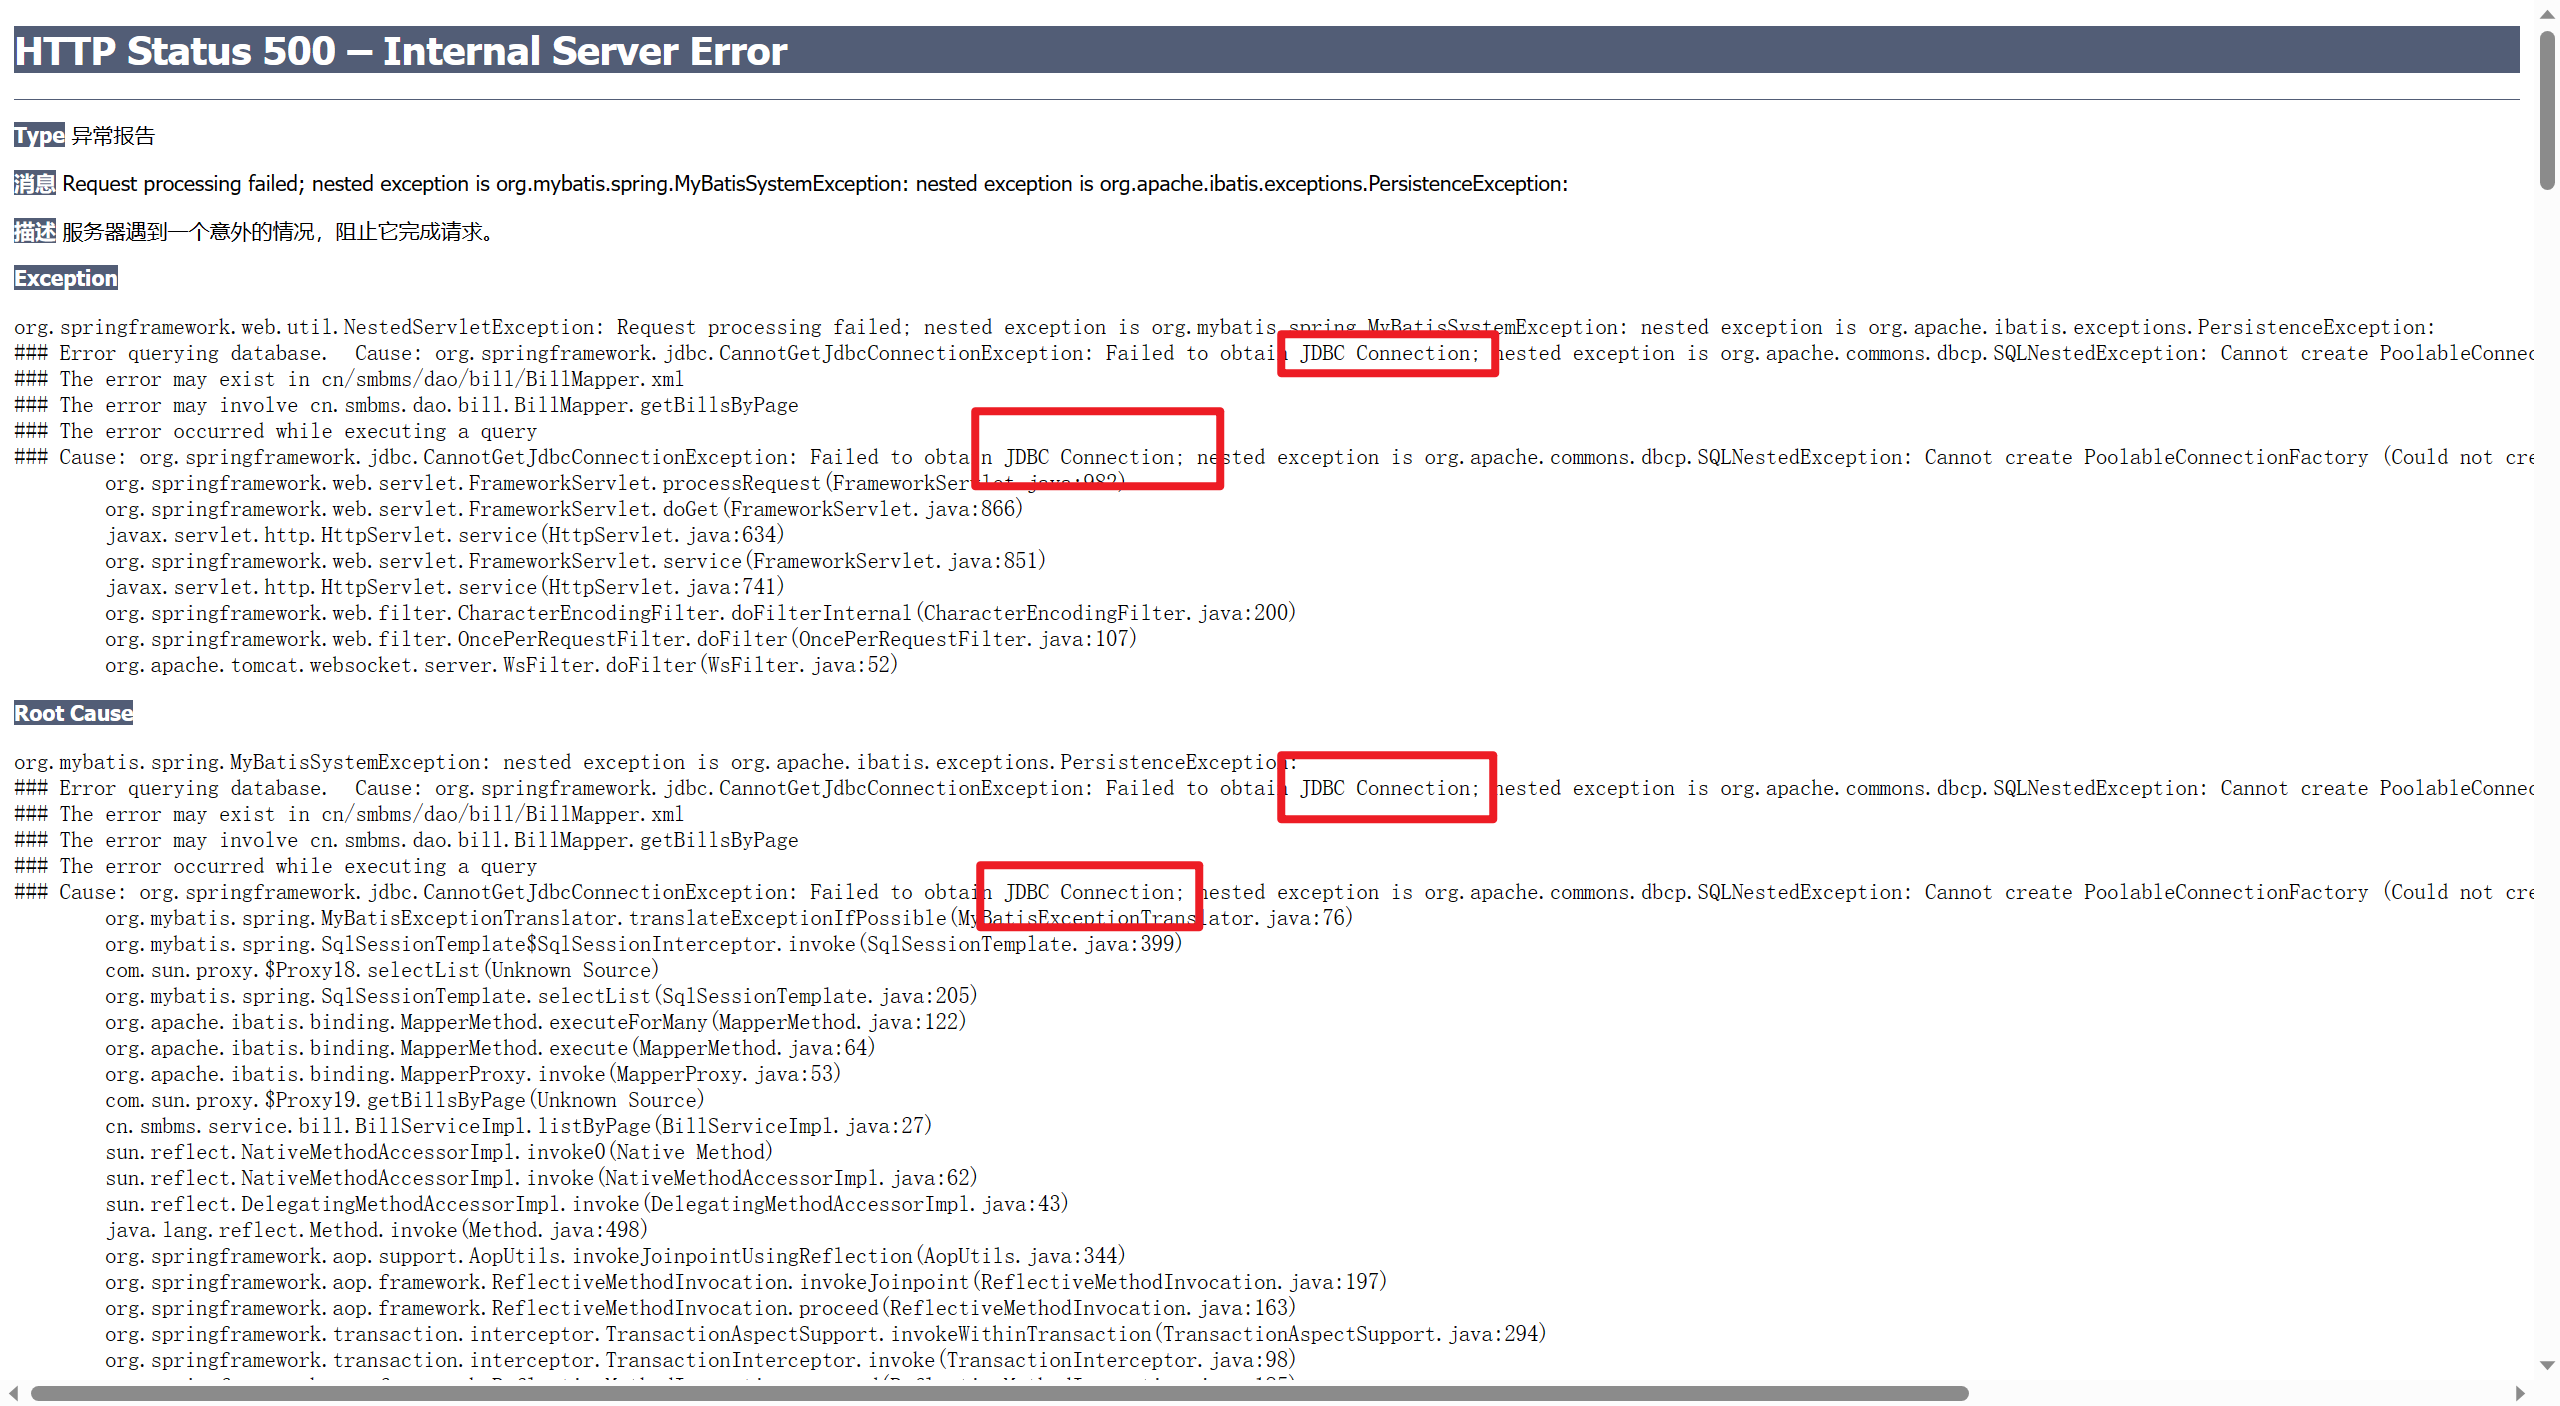Click the FrameworkServlet.java:851 stack line
Image resolution: width=2560 pixels, height=1406 pixels.
[x=575, y=561]
